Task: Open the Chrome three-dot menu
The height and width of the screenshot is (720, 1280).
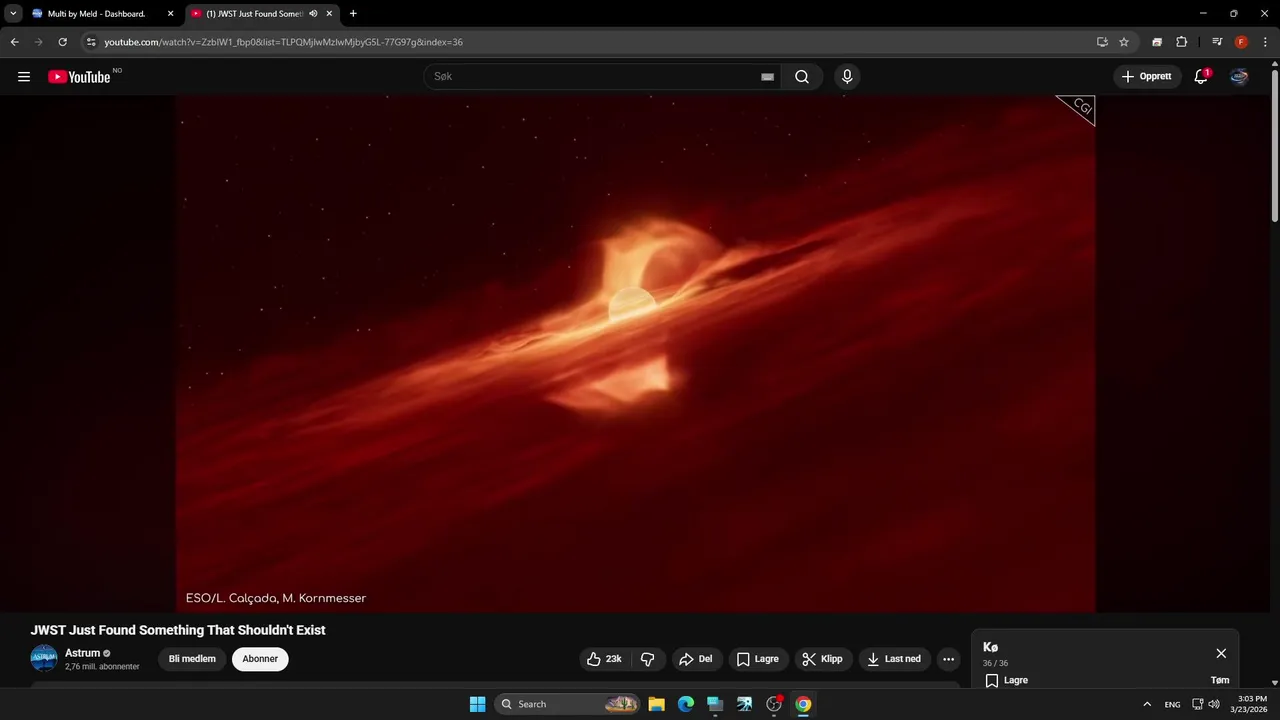Action: [x=1265, y=42]
